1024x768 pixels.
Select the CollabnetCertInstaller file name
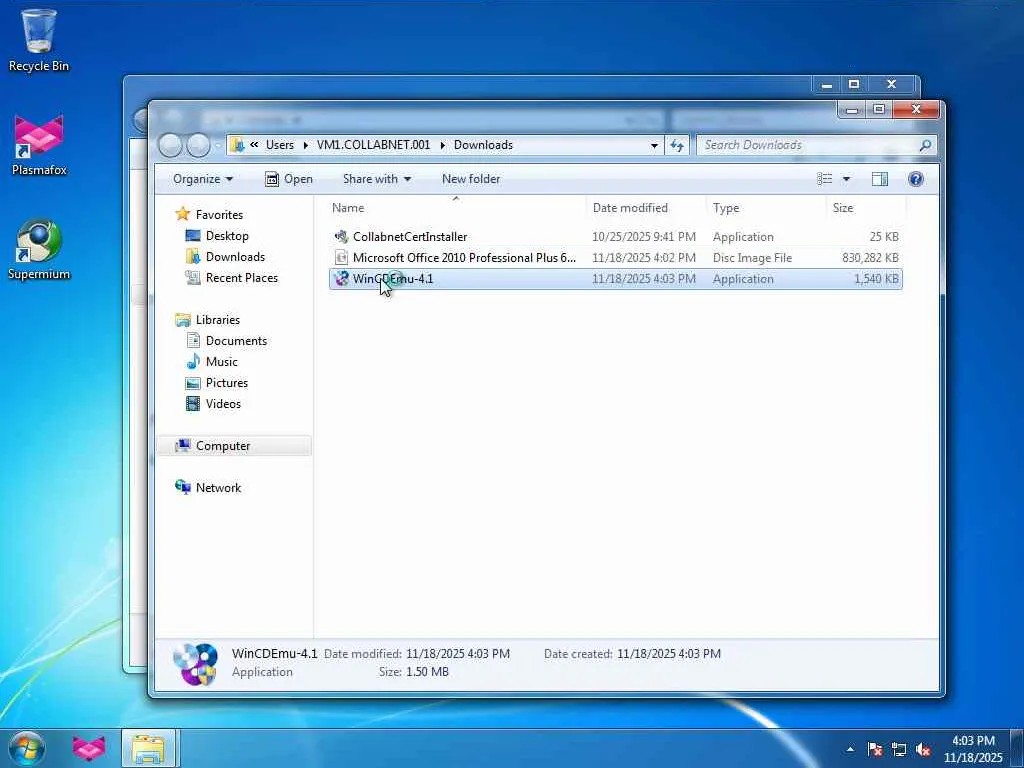[x=410, y=236]
